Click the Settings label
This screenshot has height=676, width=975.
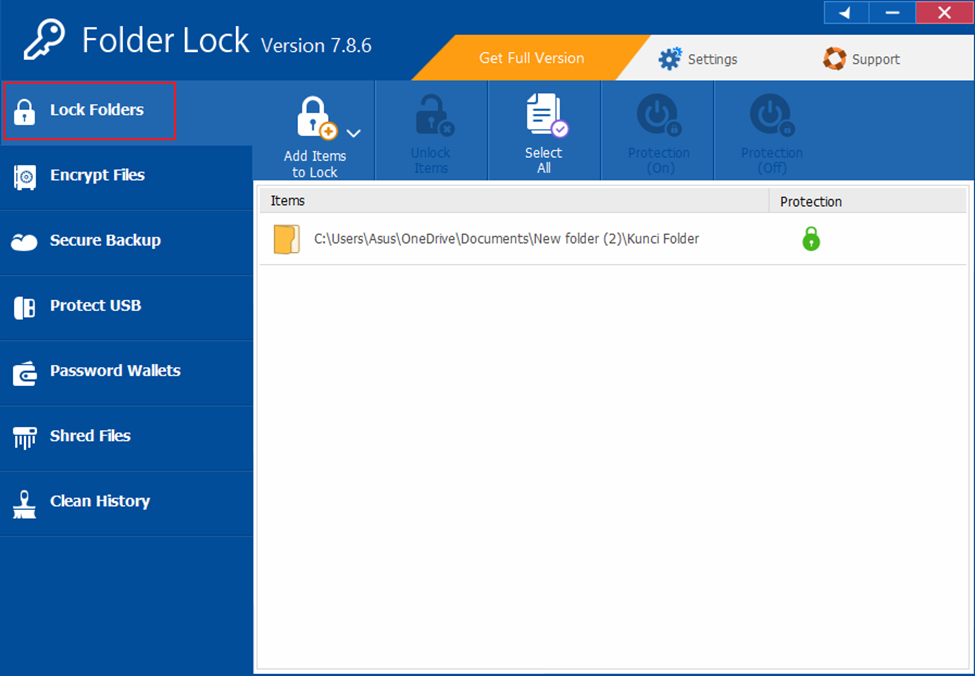(x=712, y=60)
